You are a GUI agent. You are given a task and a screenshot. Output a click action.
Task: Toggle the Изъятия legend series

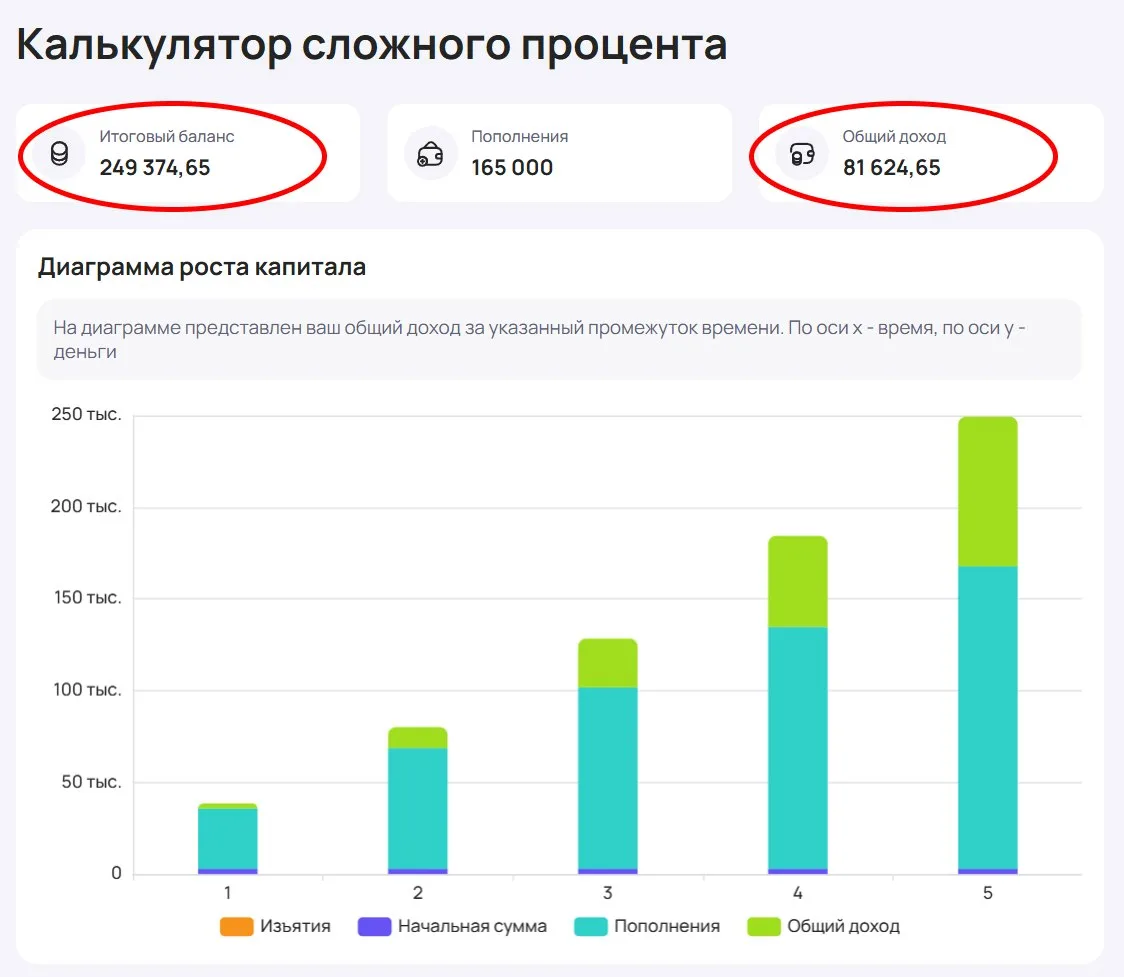275,926
